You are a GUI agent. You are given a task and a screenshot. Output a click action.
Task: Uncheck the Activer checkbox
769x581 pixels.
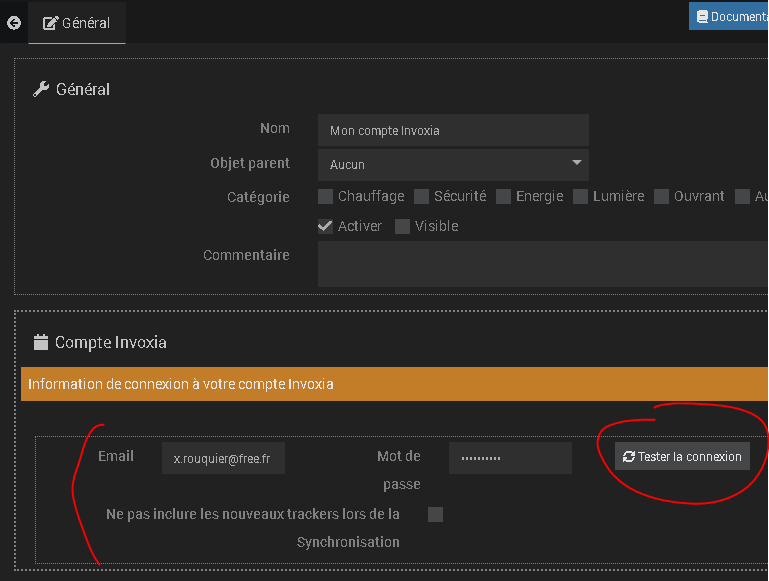coord(325,226)
